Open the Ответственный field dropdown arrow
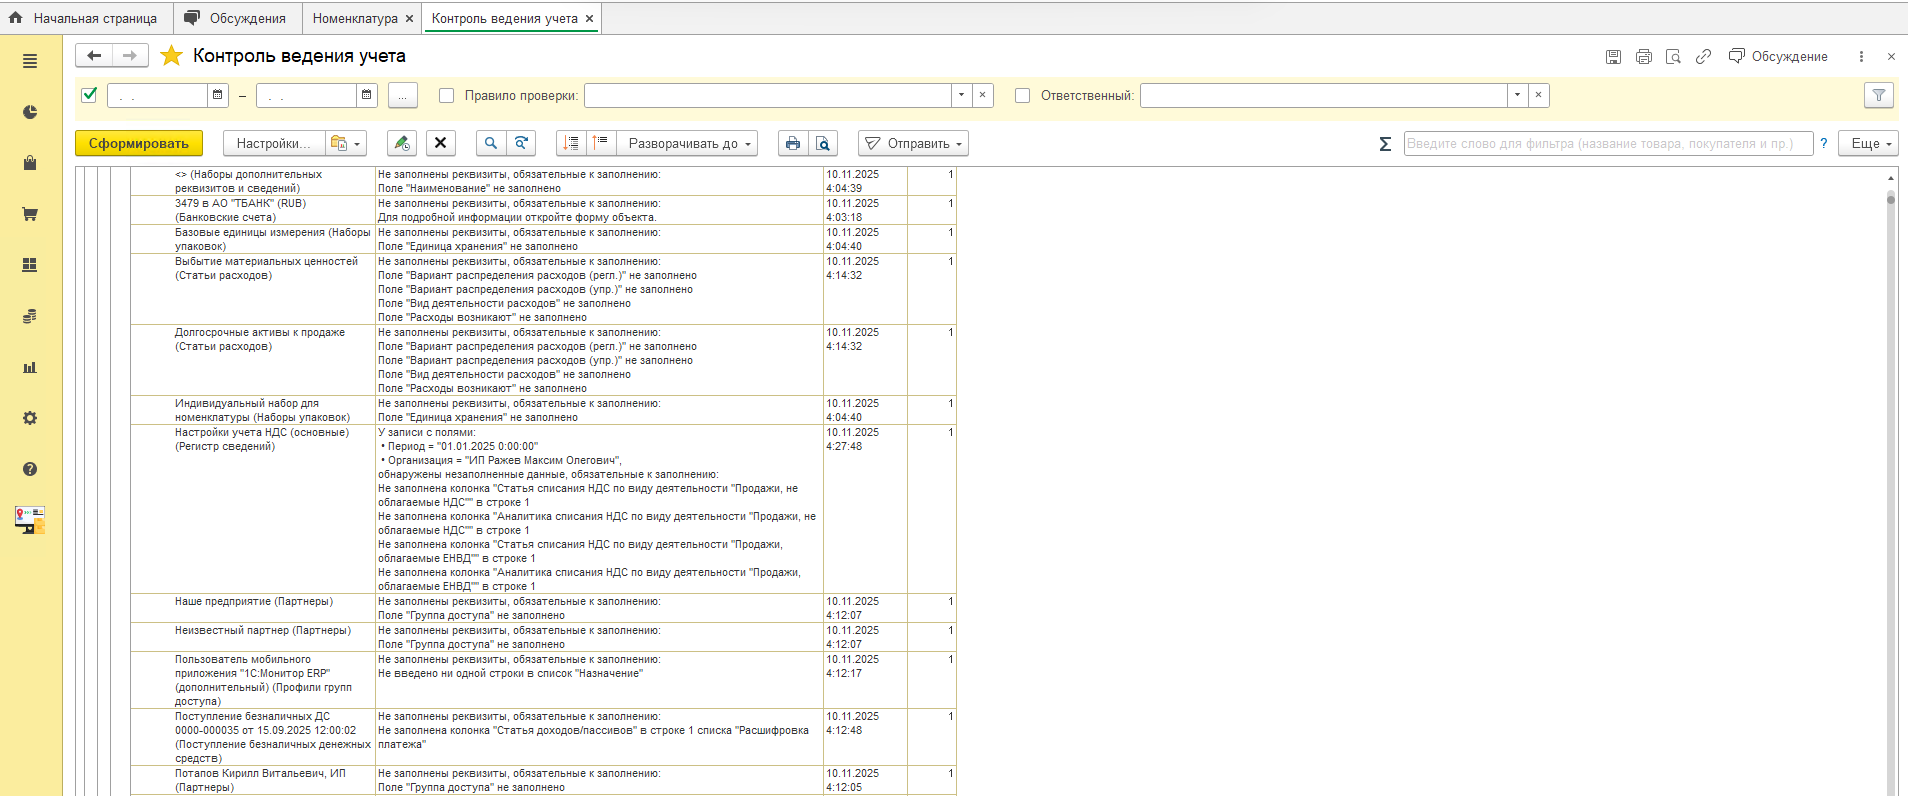Image resolution: width=1908 pixels, height=796 pixels. (1517, 95)
